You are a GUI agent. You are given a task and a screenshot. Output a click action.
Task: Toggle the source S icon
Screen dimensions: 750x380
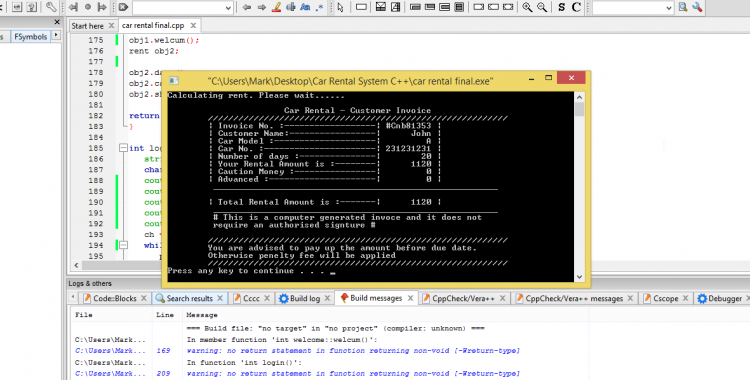pos(562,7)
